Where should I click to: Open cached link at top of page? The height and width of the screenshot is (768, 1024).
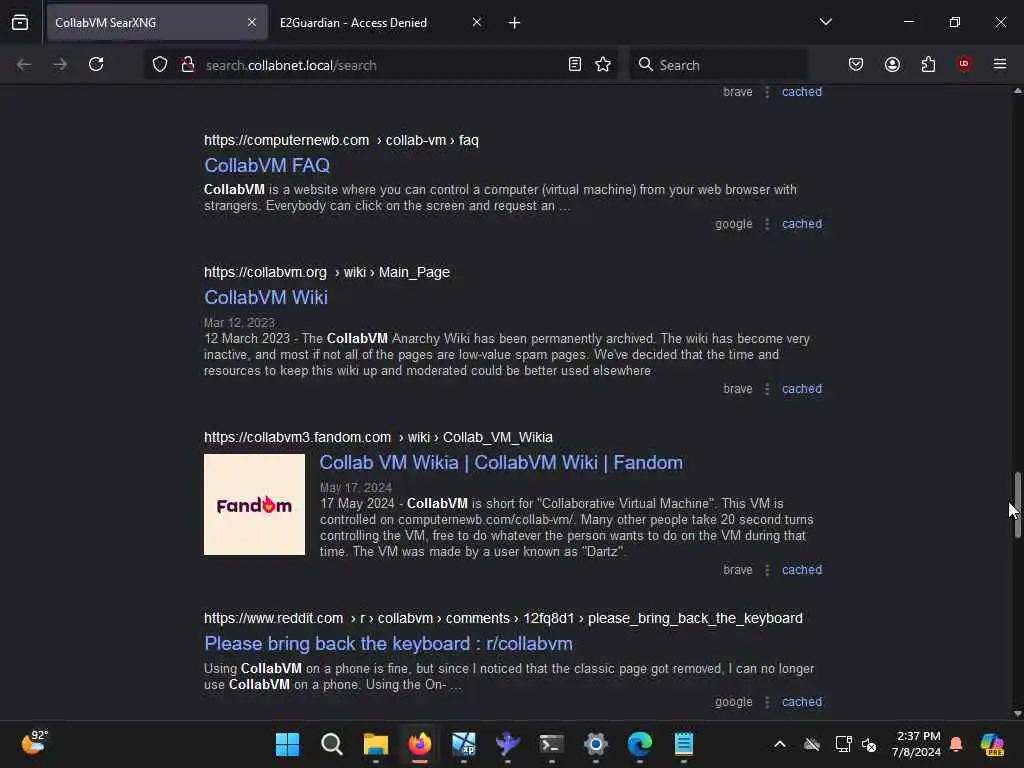click(802, 92)
